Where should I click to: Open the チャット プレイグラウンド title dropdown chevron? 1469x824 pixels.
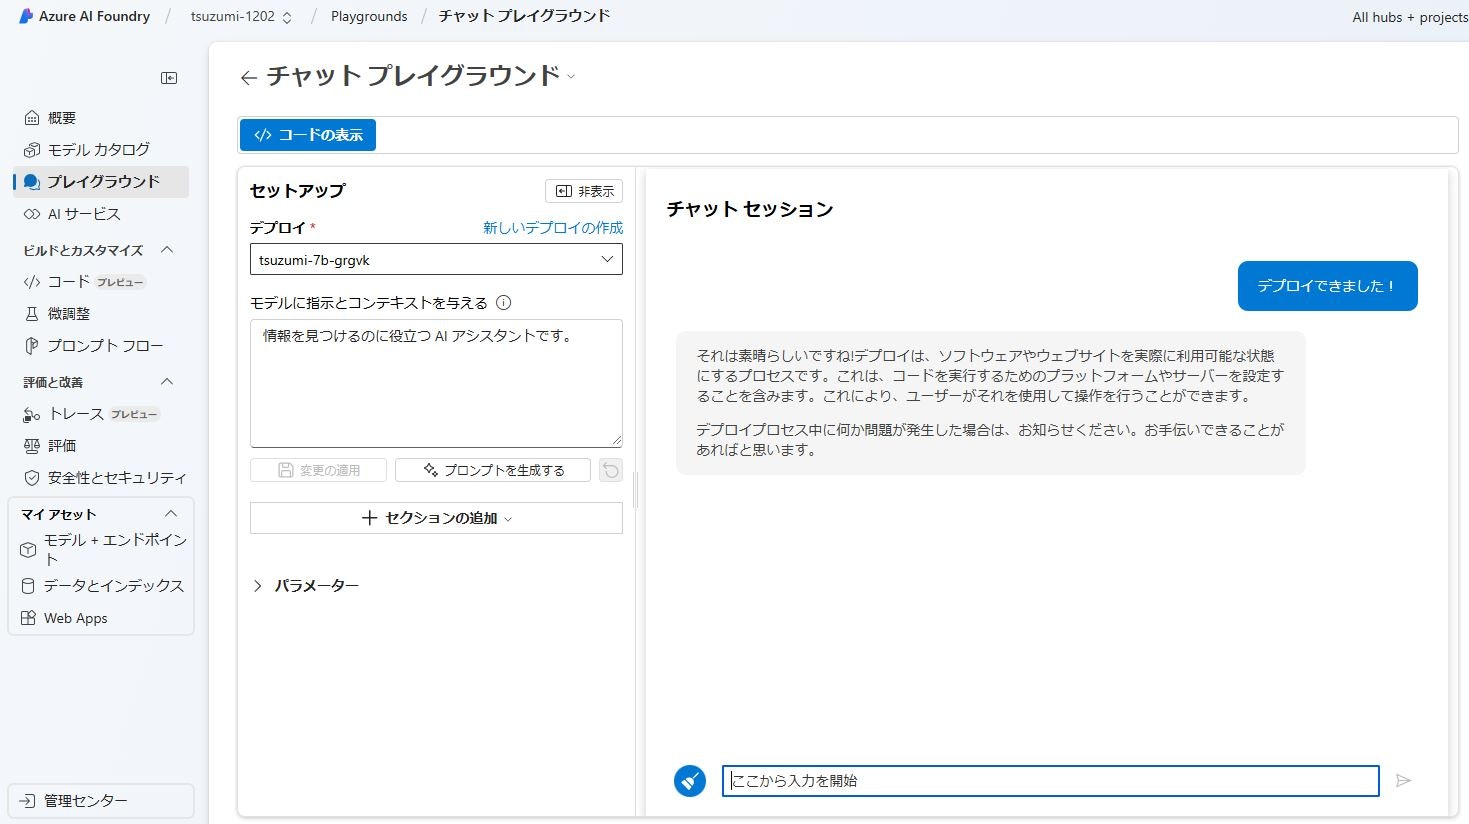coord(571,77)
